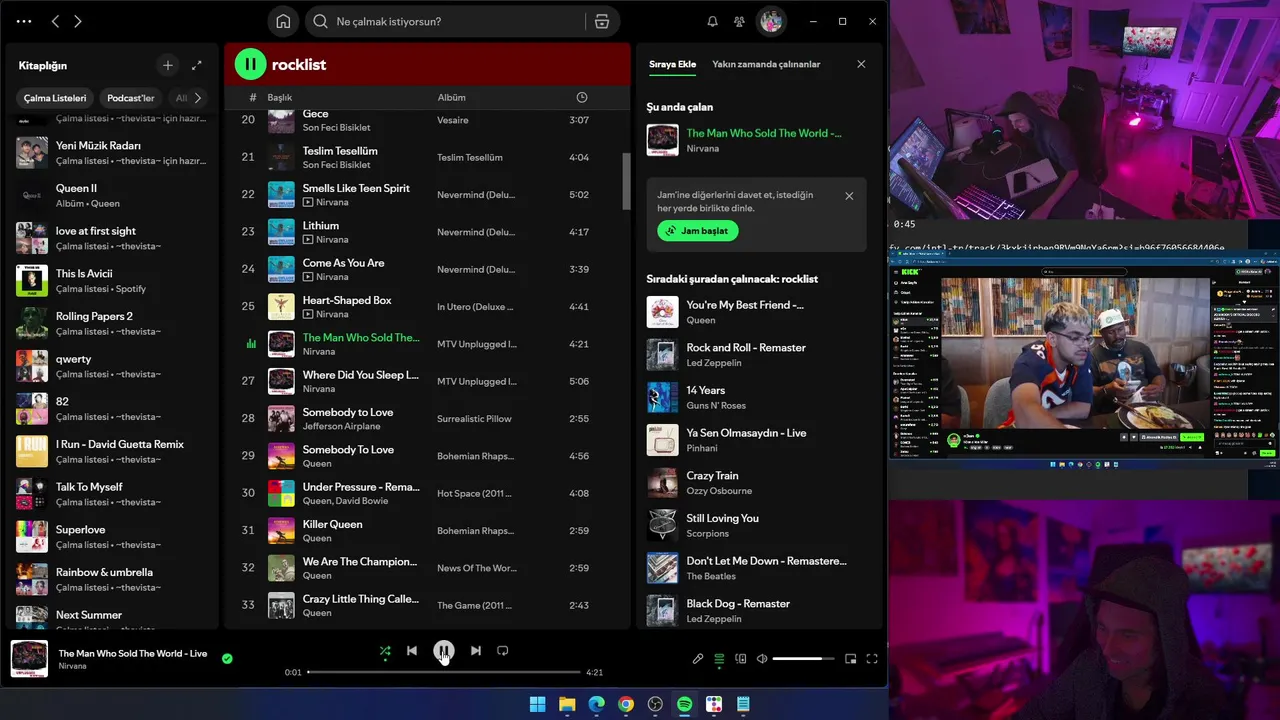Skip to next track
Viewport: 1280px width, 720px height.
[x=475, y=651]
